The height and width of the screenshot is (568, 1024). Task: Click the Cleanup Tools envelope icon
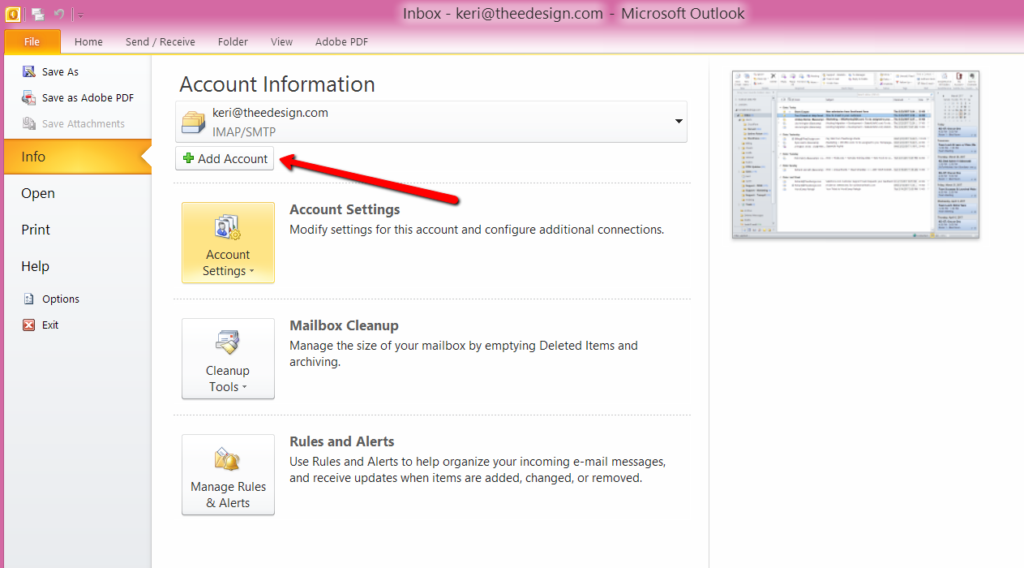pyautogui.click(x=227, y=343)
